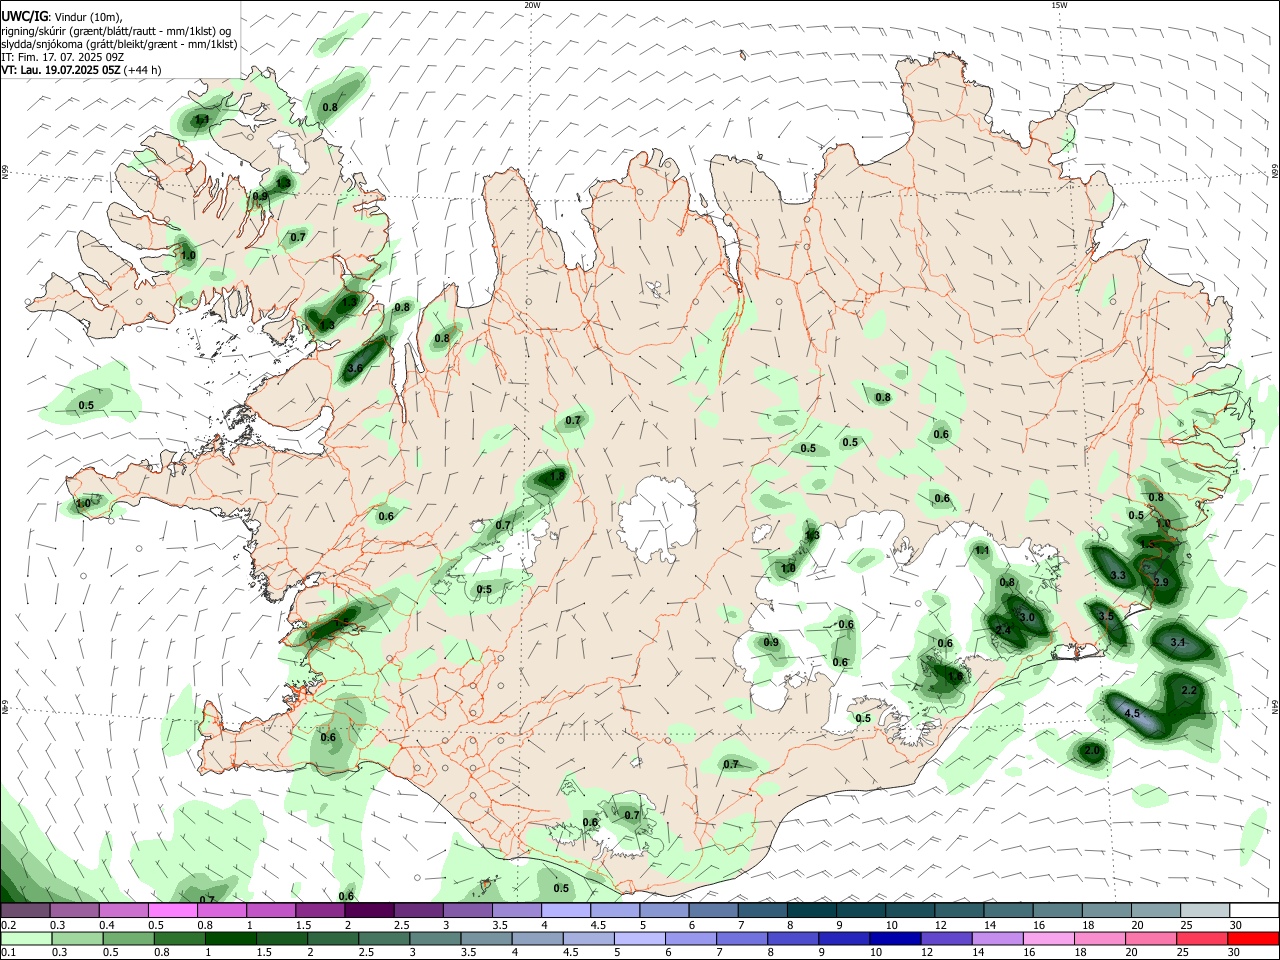Image resolution: width=1280 pixels, height=960 pixels.
Task: Click the 3.3 precipitation value on the map
Action: click(x=1118, y=576)
